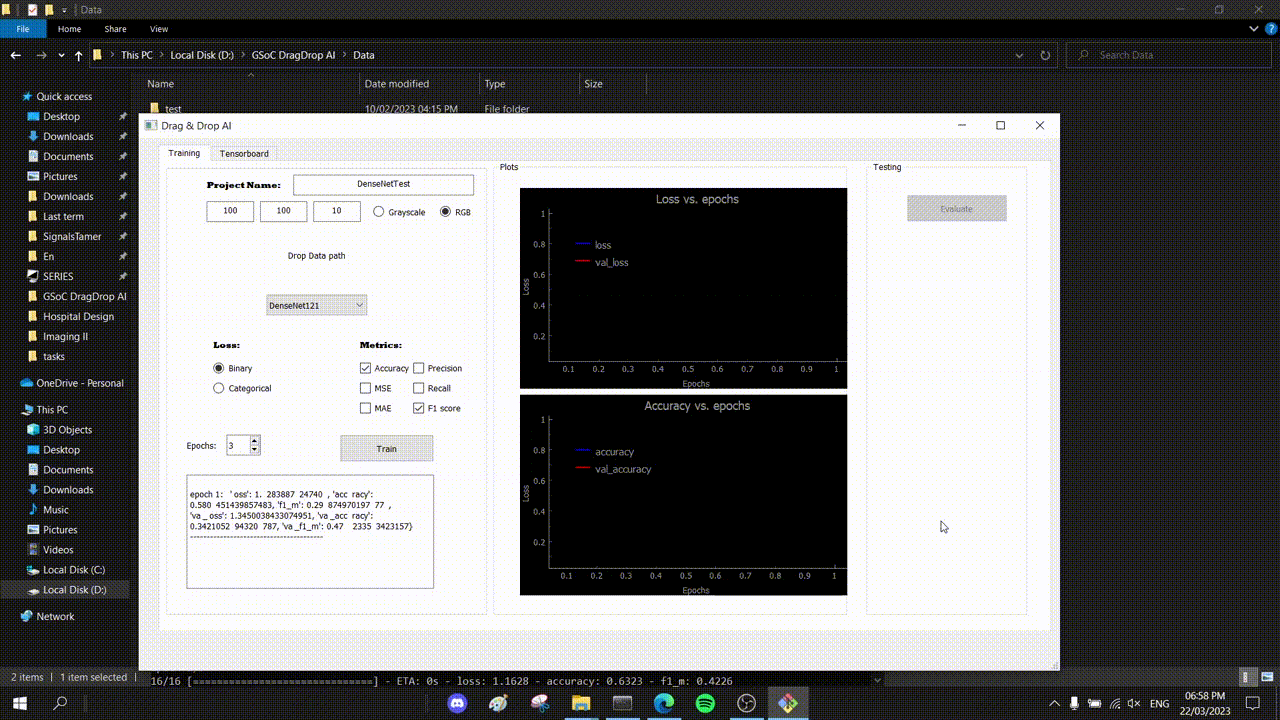
Task: Unpin Desktop from Quick access
Action: tap(123, 116)
